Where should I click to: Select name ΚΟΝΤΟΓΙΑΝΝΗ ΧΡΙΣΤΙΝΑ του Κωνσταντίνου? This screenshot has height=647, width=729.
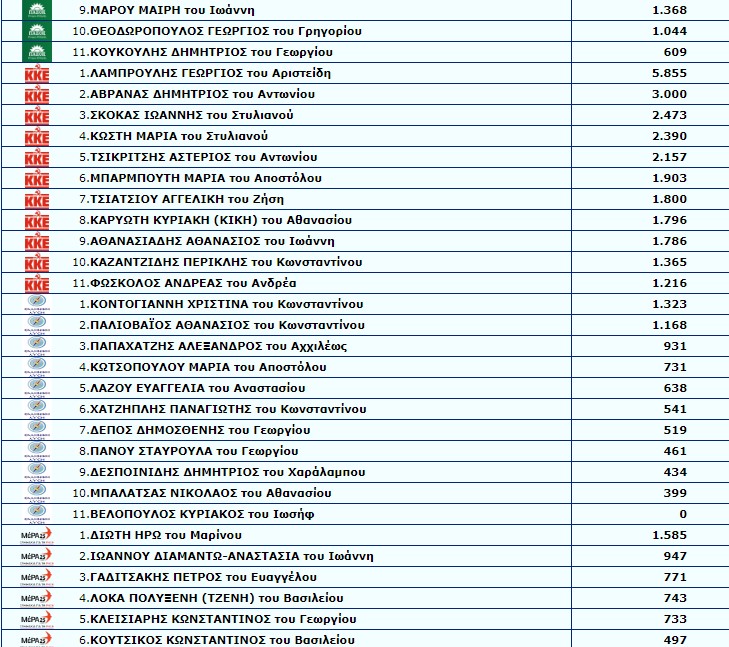coord(226,304)
